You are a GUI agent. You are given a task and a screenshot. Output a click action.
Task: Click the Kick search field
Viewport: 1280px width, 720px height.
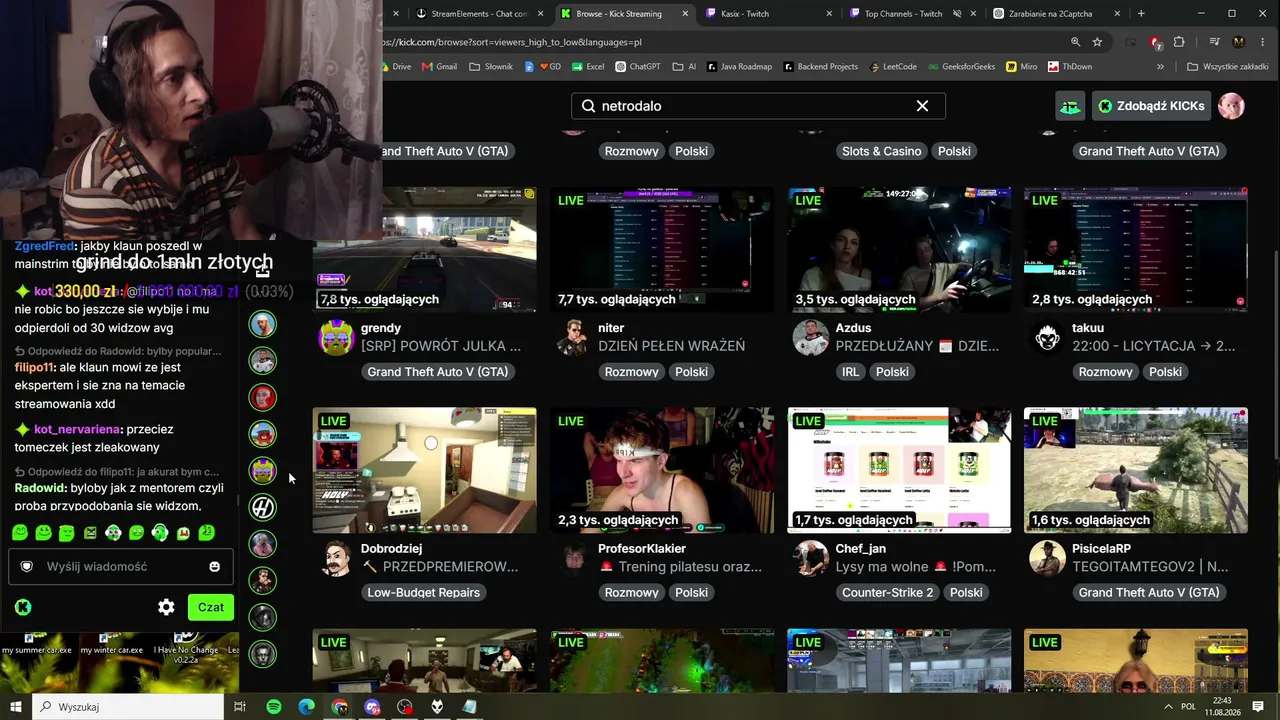point(758,106)
